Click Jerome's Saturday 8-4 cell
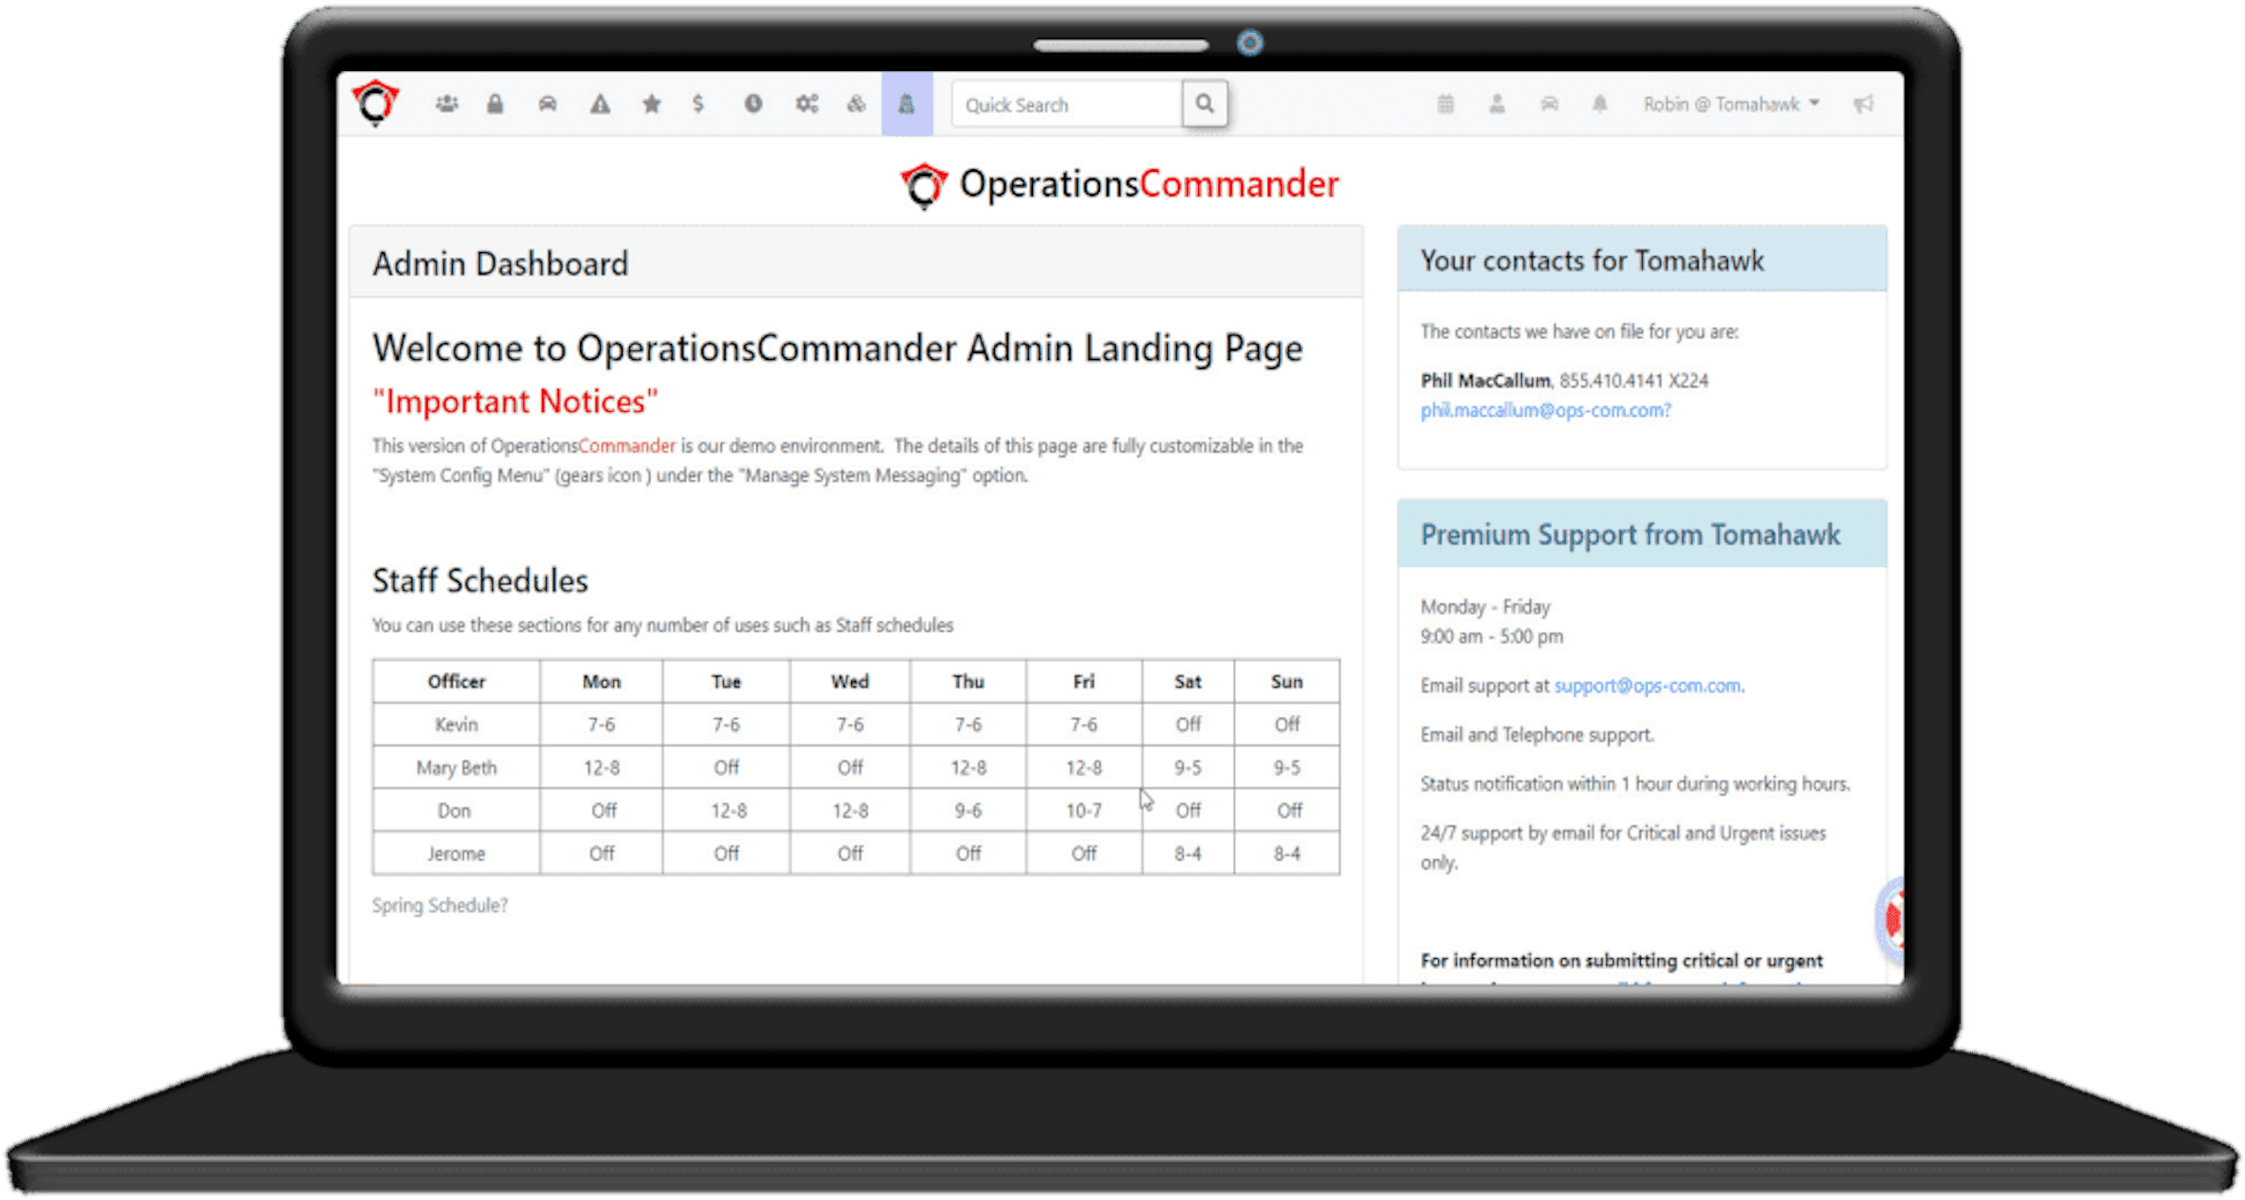 (1188, 853)
